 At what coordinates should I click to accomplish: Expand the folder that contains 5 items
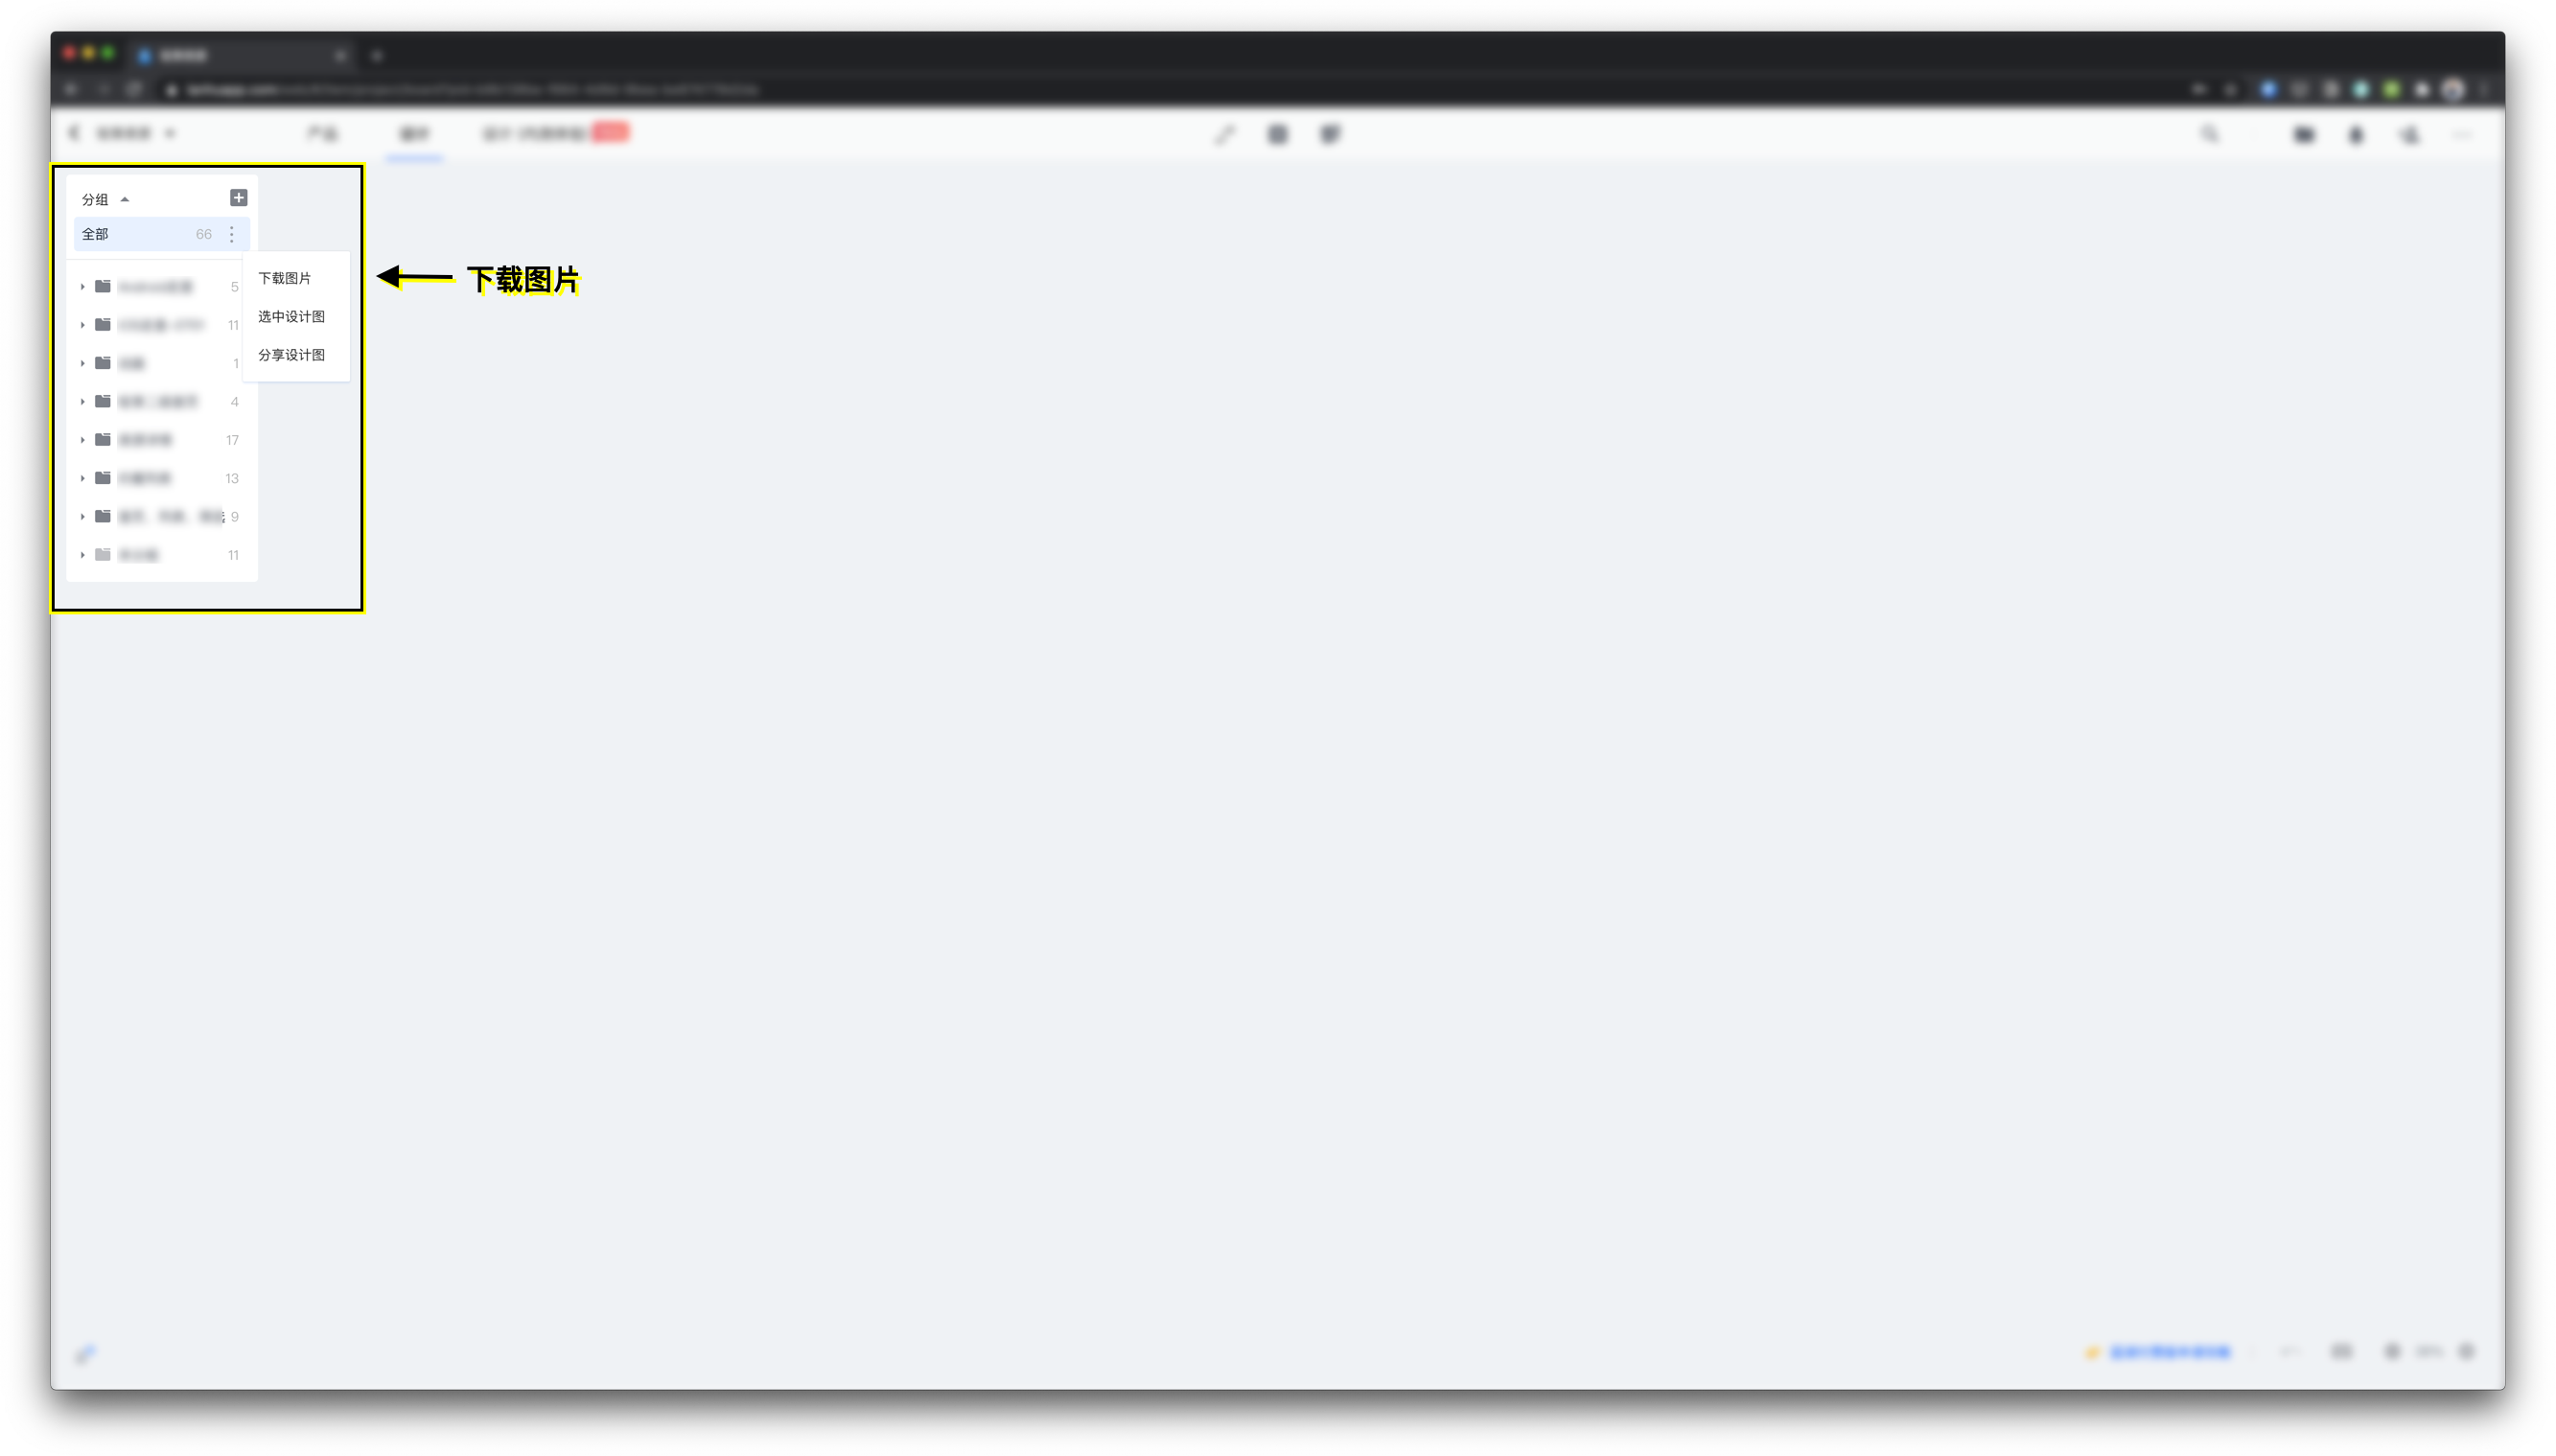tap(82, 287)
